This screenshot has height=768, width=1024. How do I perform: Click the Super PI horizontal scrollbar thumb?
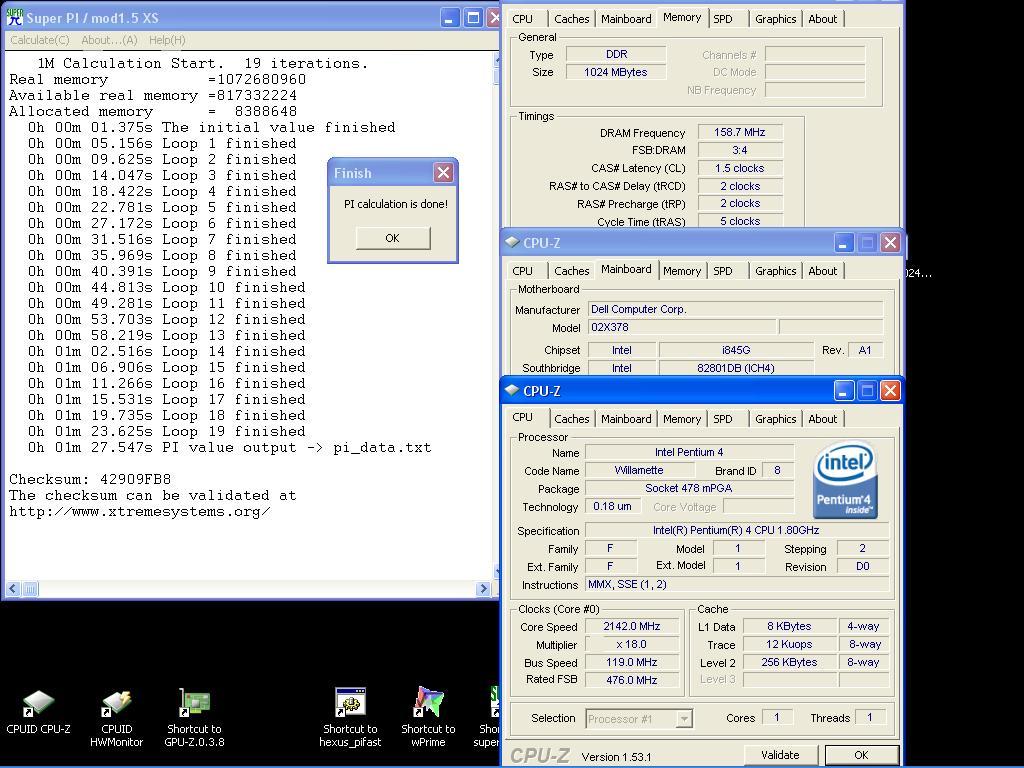click(x=30, y=588)
